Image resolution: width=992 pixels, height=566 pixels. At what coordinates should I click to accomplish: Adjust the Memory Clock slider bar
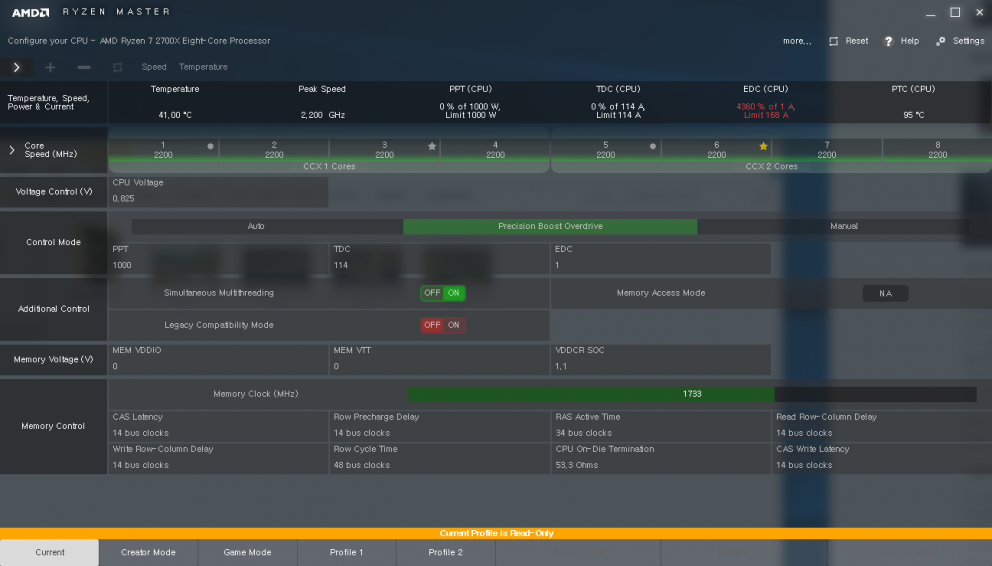pos(691,394)
